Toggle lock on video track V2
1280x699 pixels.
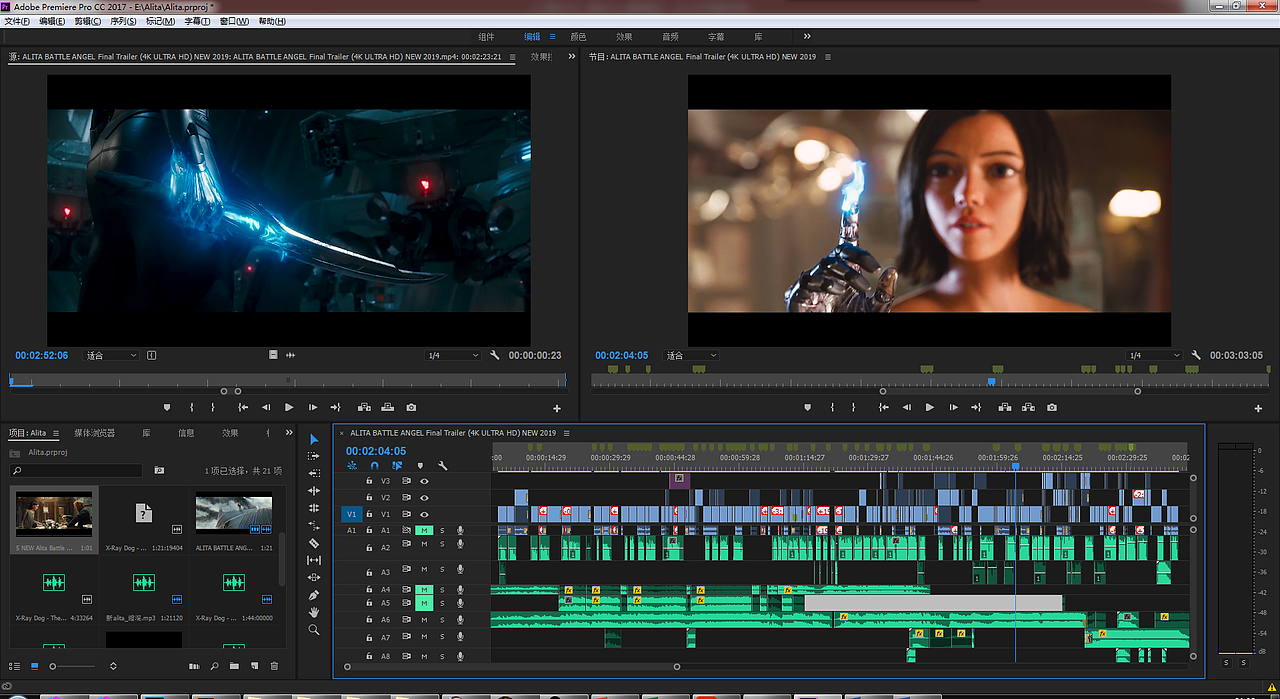click(x=369, y=497)
